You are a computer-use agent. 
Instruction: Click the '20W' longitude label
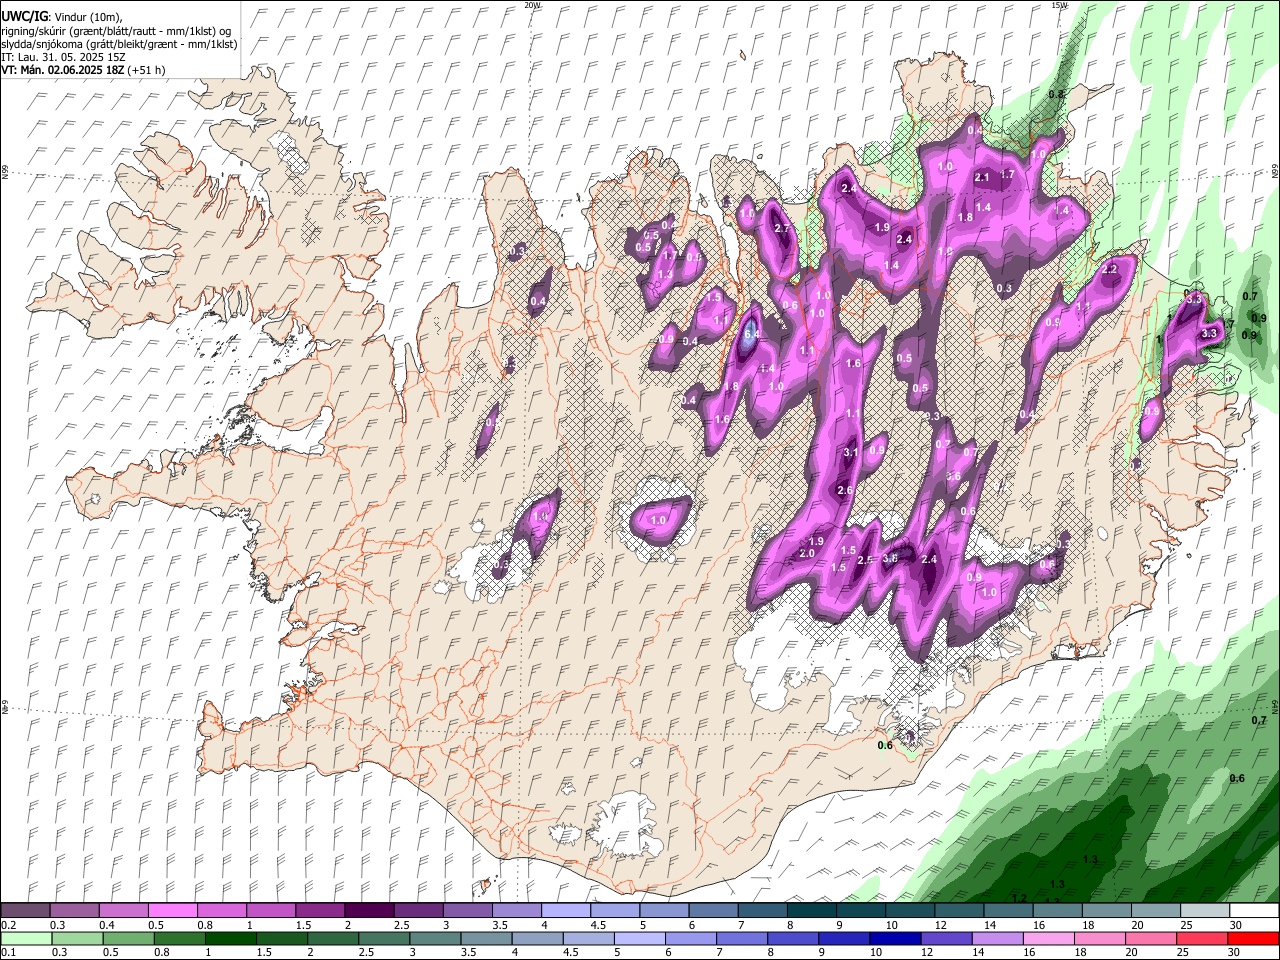click(x=532, y=5)
